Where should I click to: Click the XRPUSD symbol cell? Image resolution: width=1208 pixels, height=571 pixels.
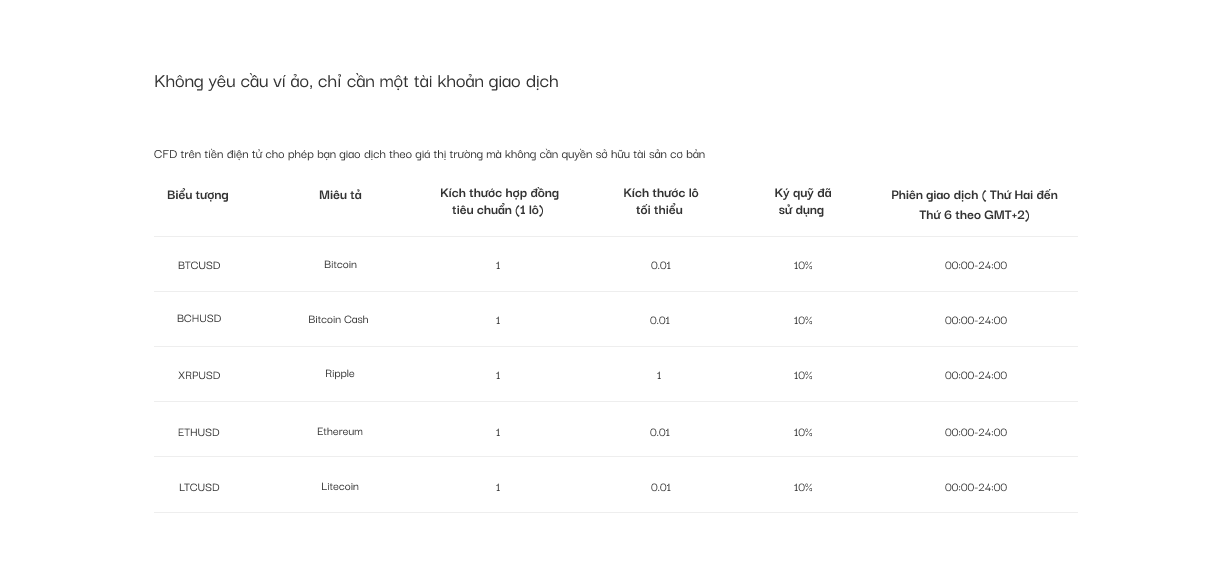(199, 375)
